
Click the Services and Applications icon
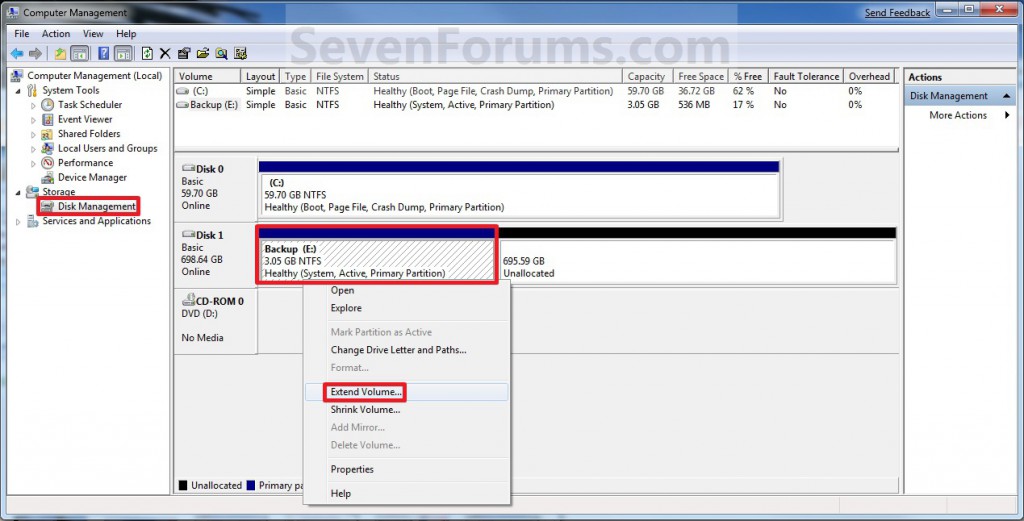click(33, 221)
